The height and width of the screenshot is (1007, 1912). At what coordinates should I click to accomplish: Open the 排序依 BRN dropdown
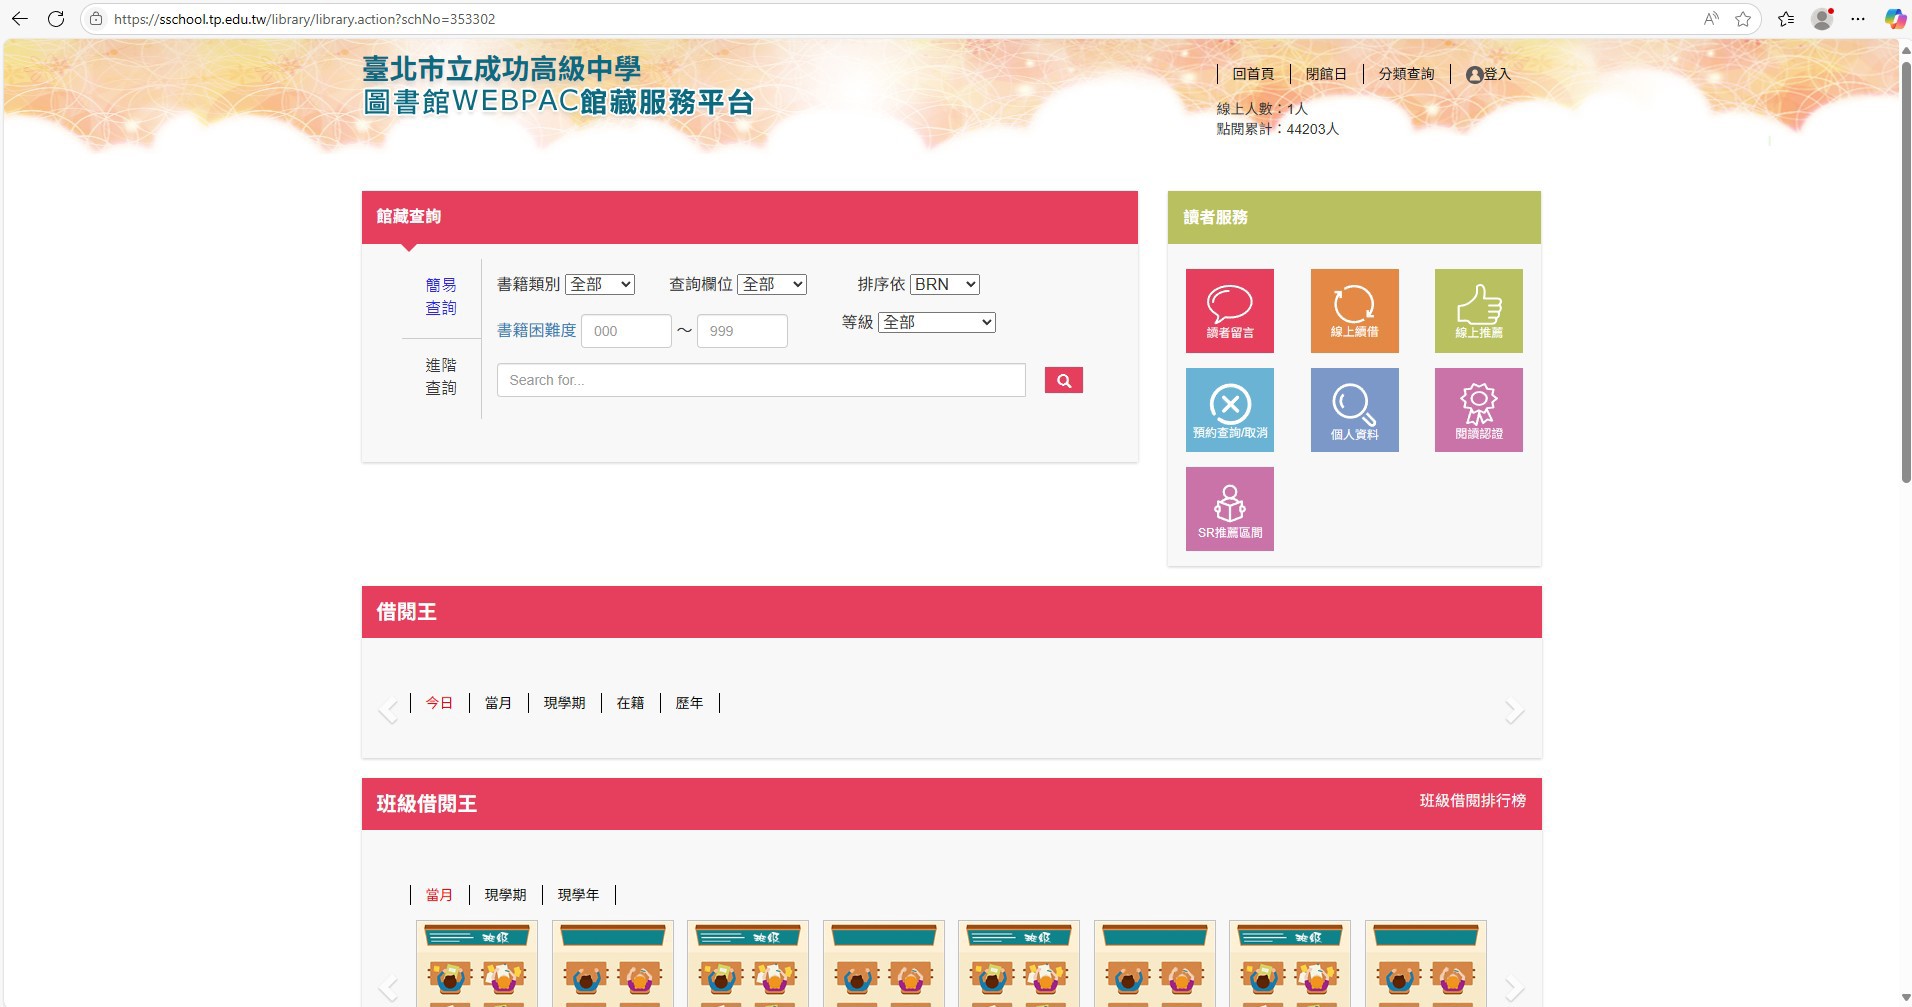coord(944,284)
